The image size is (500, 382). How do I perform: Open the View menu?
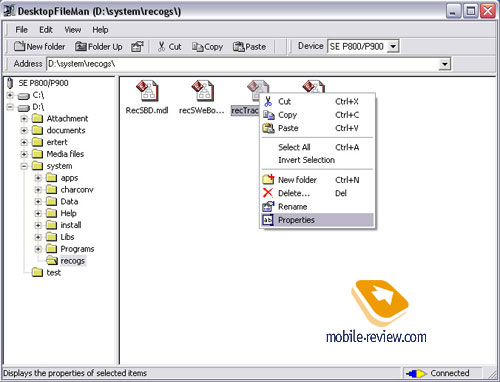click(73, 30)
